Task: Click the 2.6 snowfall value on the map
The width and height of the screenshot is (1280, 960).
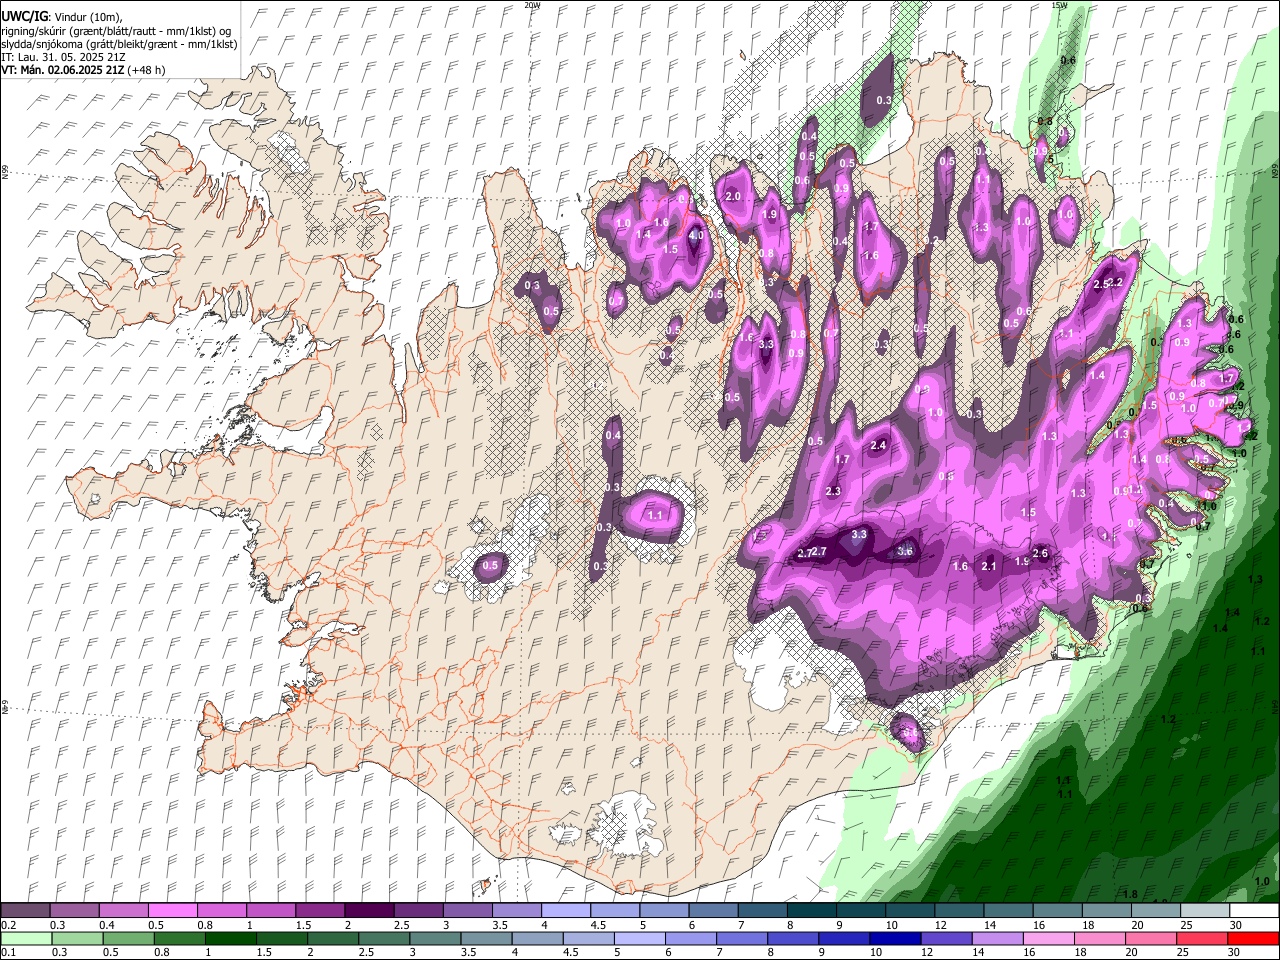Action: pos(1039,554)
